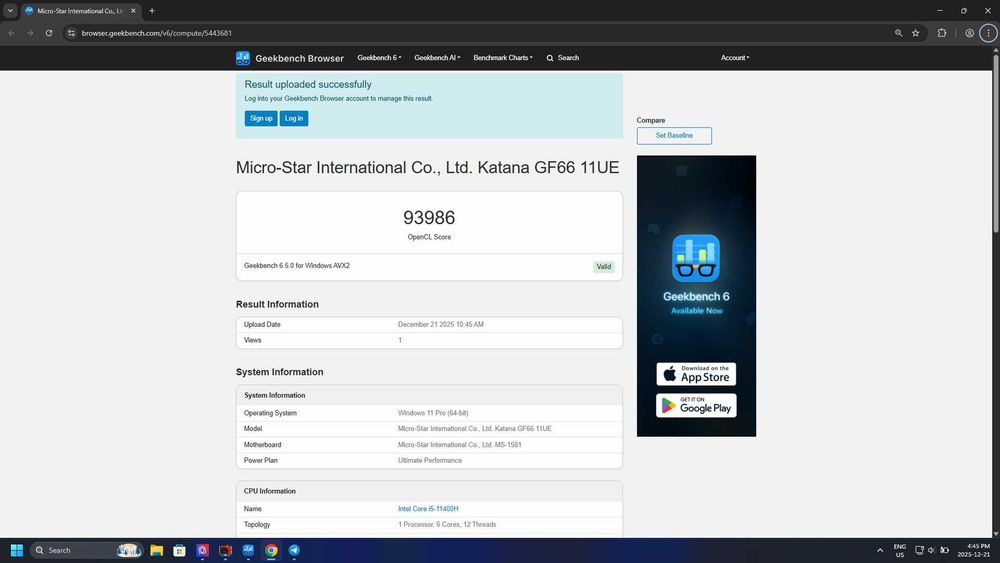Expand the Geekbench 6 dropdown menu
The width and height of the screenshot is (1000, 563).
379,58
